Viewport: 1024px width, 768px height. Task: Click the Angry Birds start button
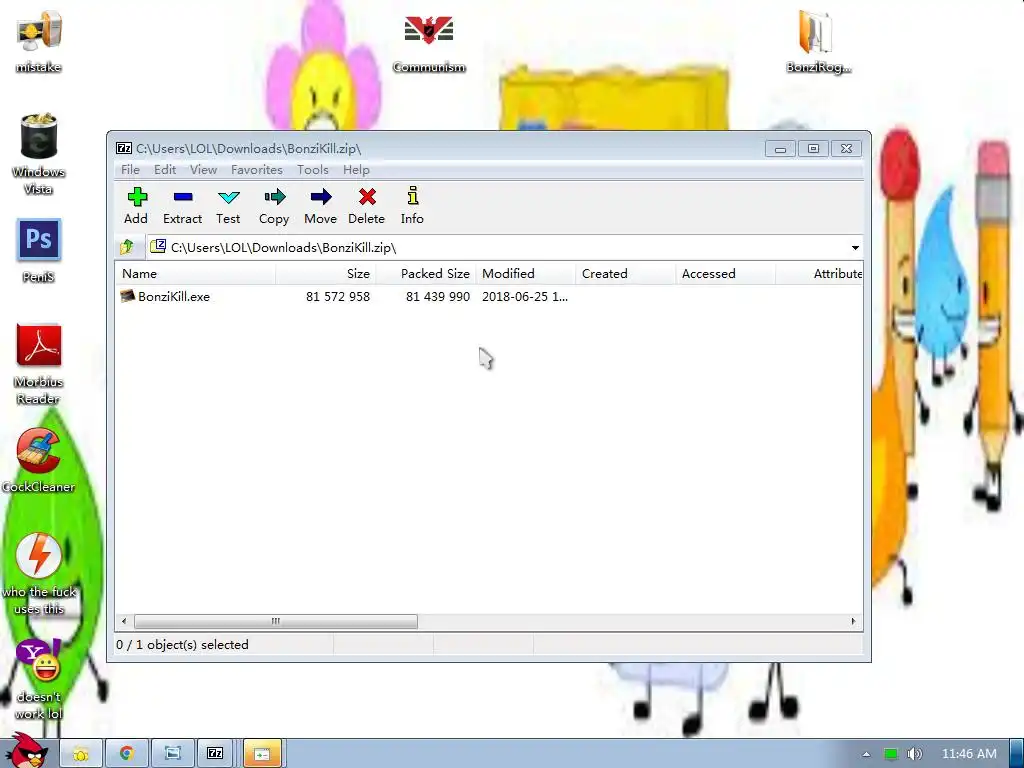point(26,751)
